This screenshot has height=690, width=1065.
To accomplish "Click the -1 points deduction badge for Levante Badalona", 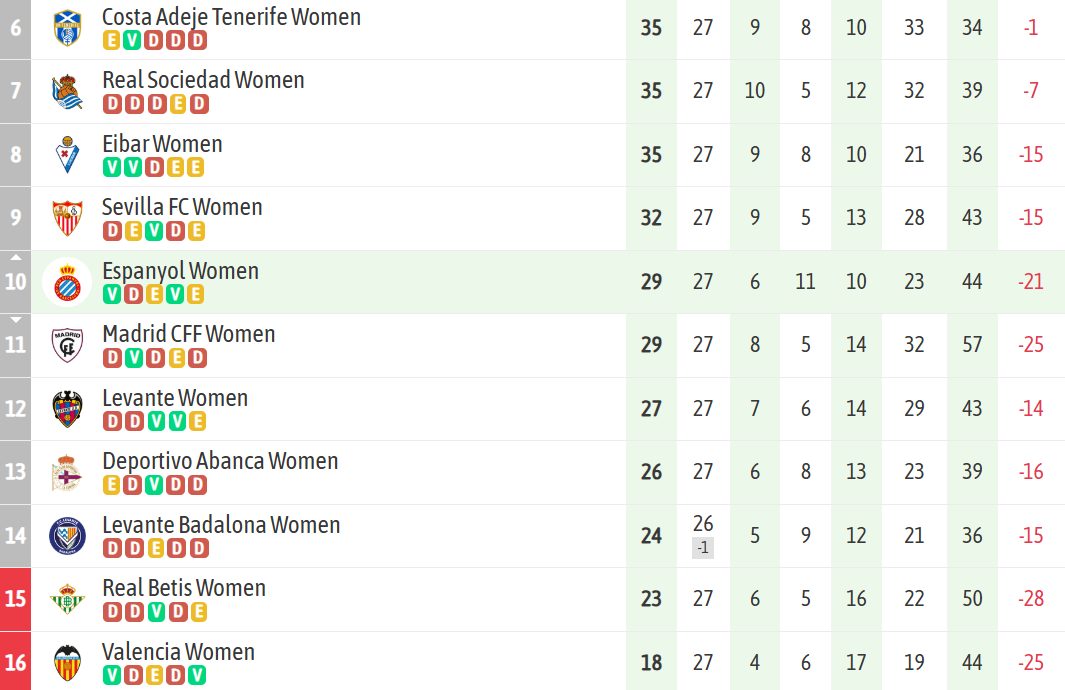I will click(x=703, y=547).
